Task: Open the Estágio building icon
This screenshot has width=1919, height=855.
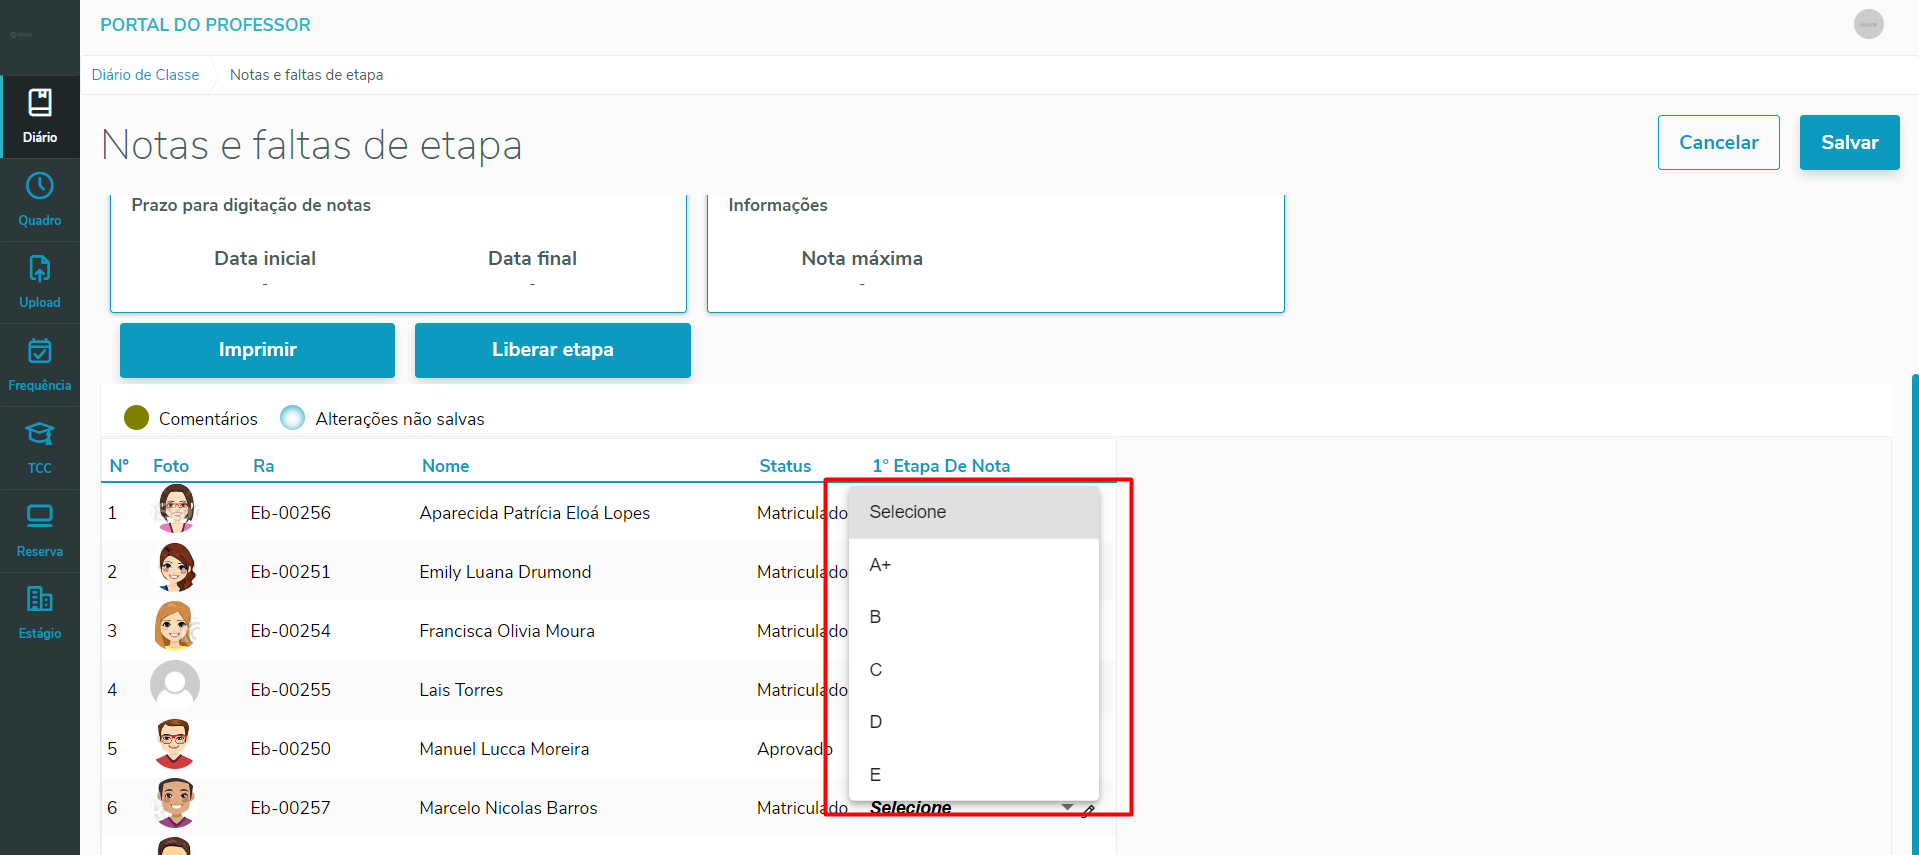Action: point(40,599)
